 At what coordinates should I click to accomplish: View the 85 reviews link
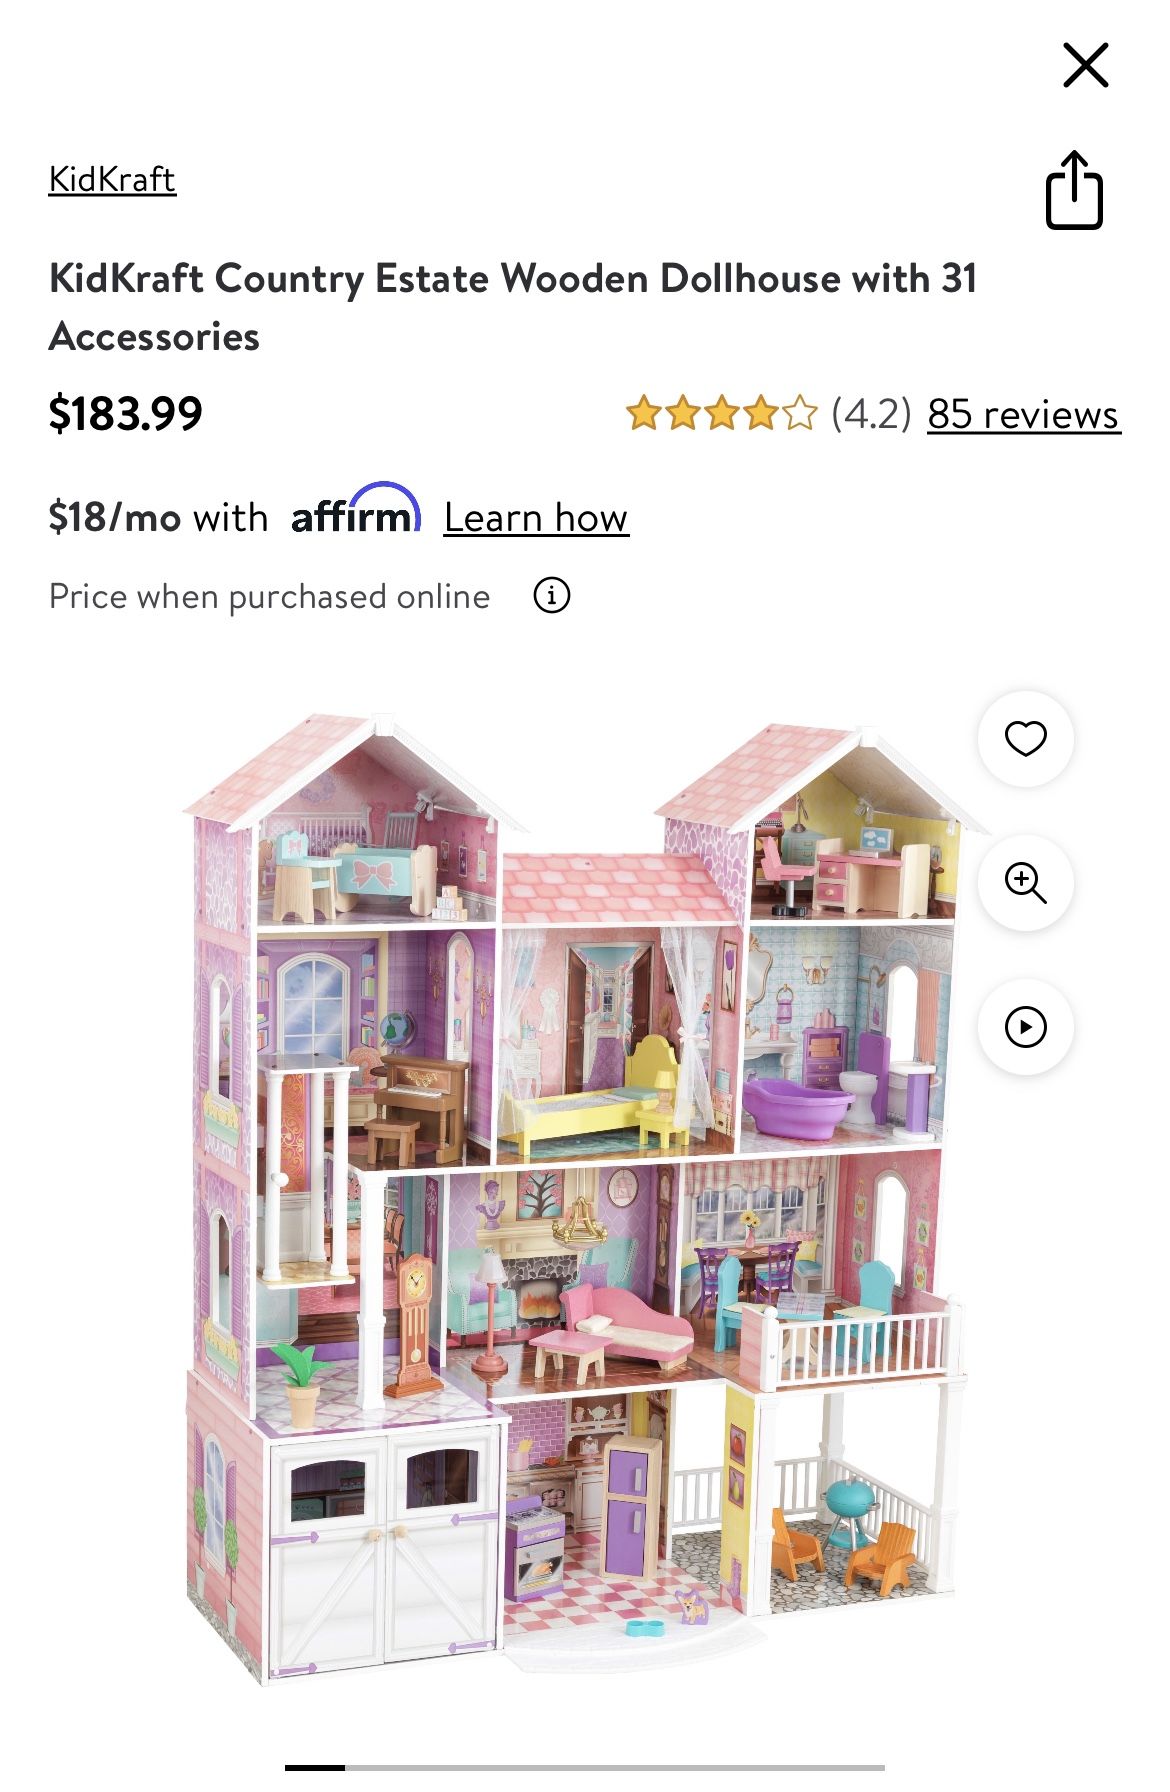(1024, 414)
